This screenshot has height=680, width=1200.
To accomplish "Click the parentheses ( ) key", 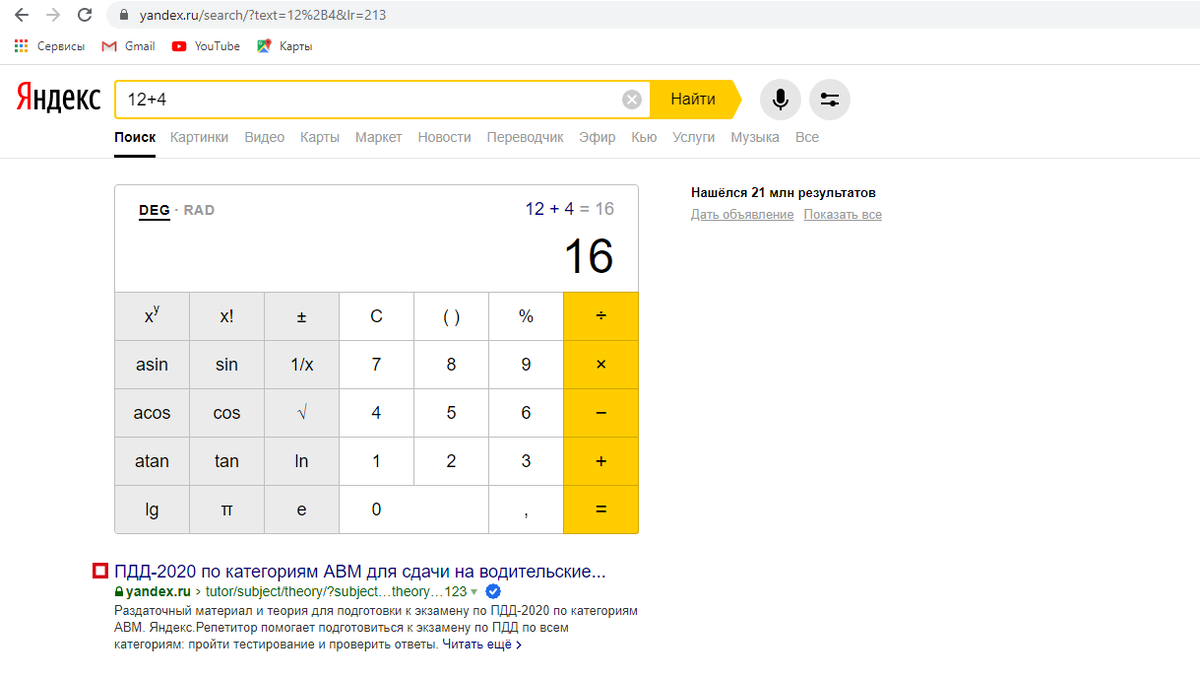I will pyautogui.click(x=451, y=316).
